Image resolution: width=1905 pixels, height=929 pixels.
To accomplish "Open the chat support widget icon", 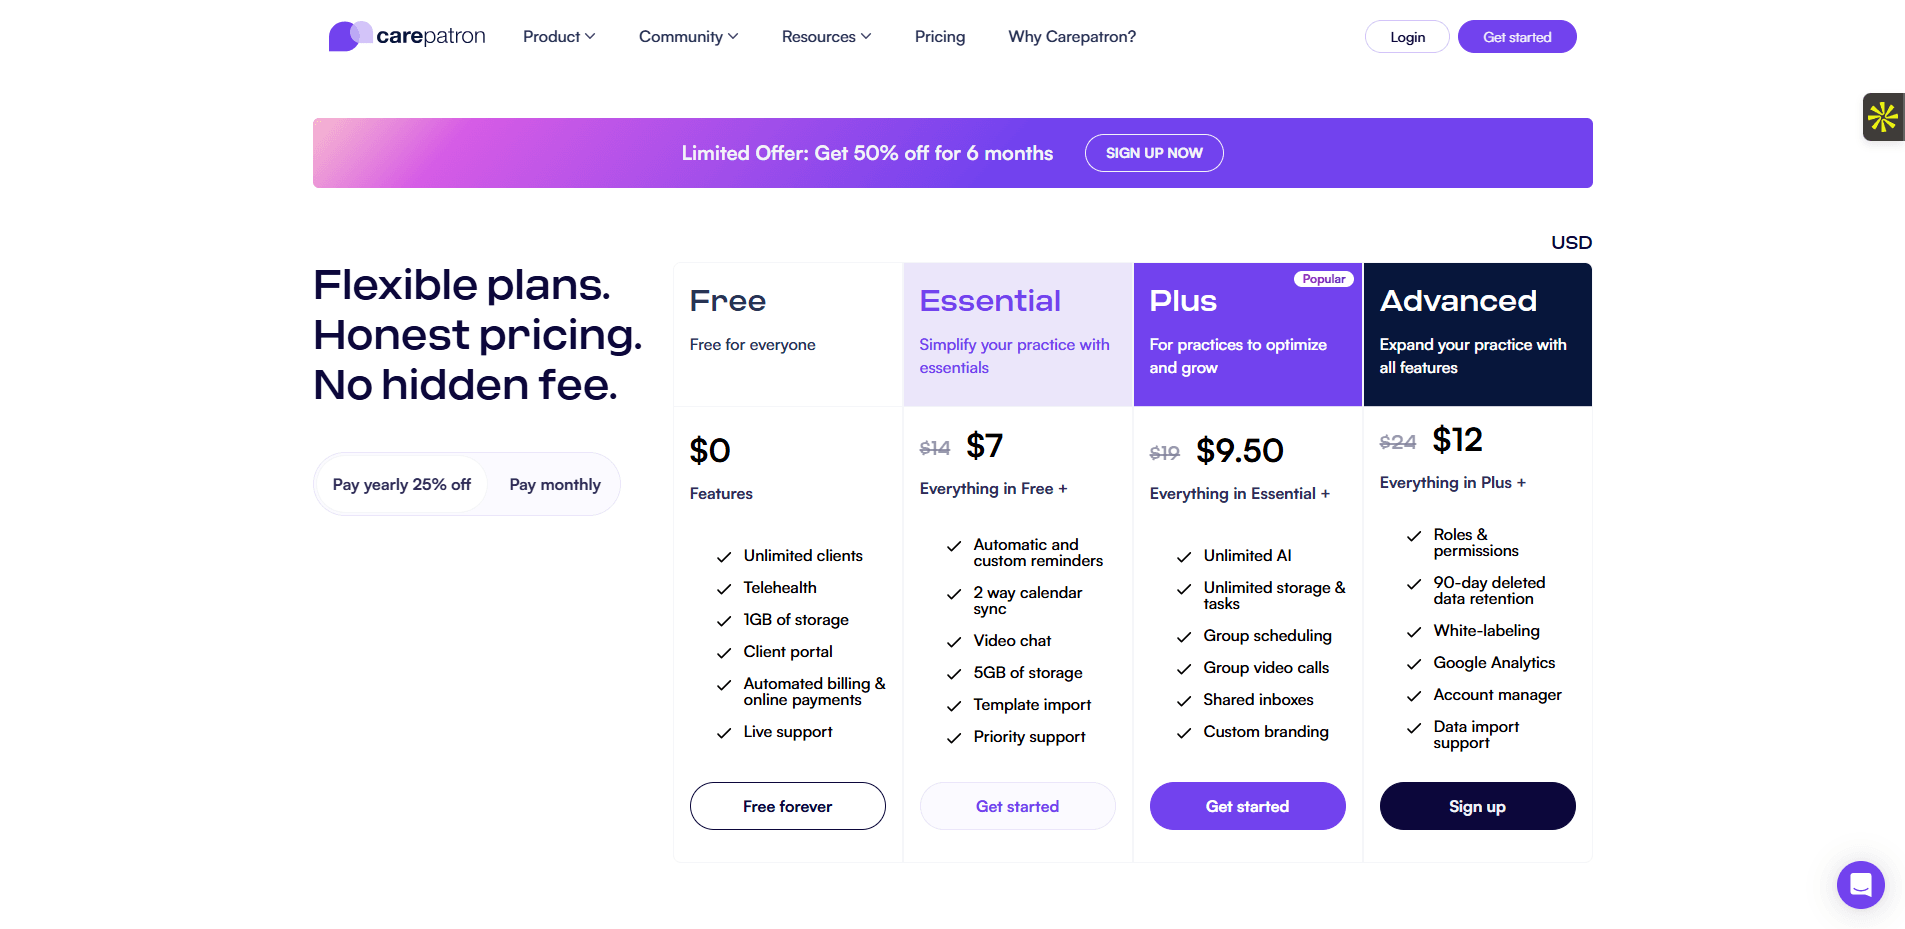I will coord(1860,885).
